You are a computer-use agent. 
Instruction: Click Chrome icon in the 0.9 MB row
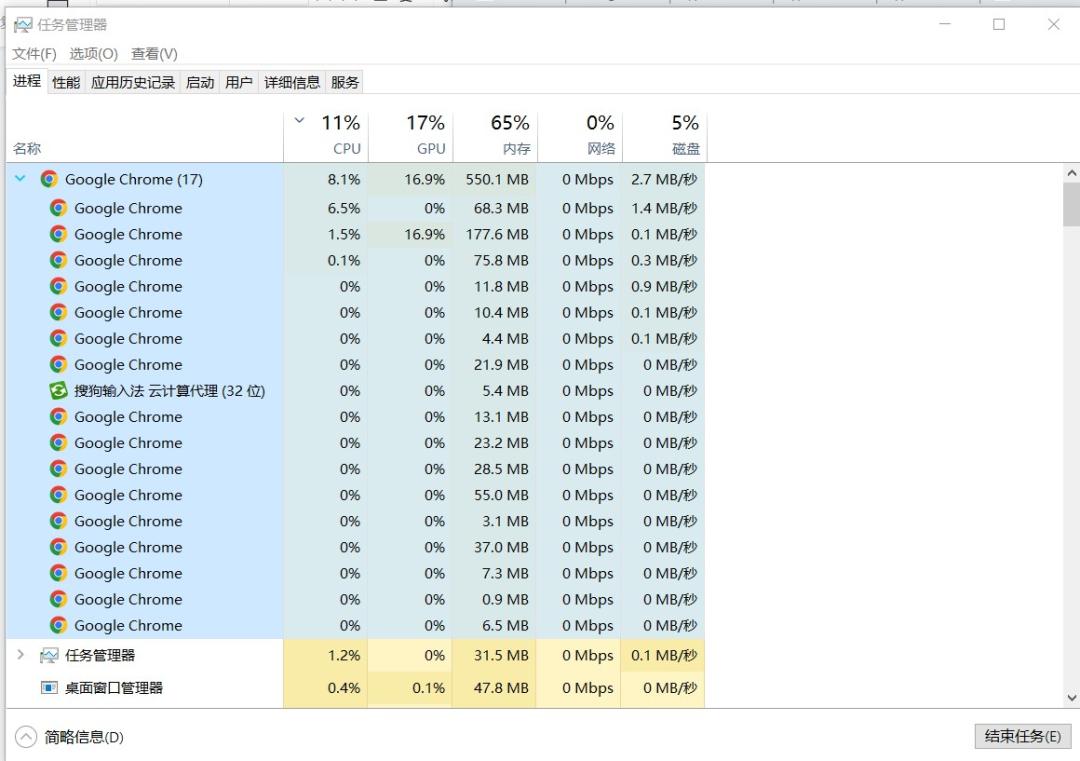[x=59, y=599]
